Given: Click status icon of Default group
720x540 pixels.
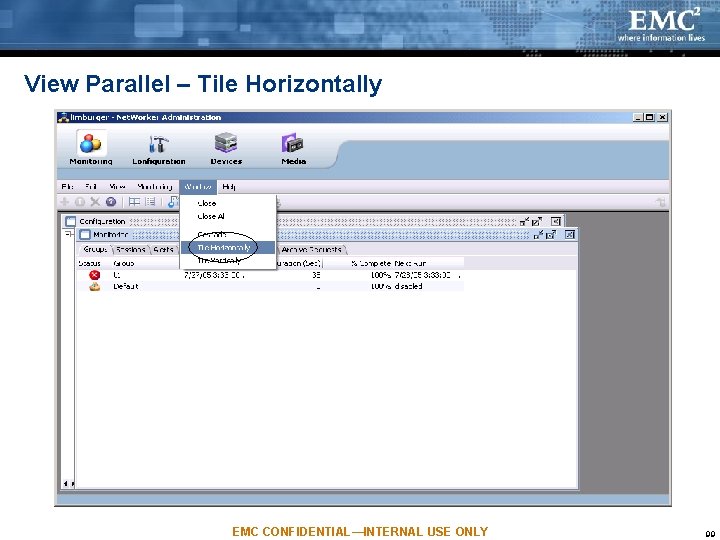Looking at the screenshot, I should [x=95, y=287].
